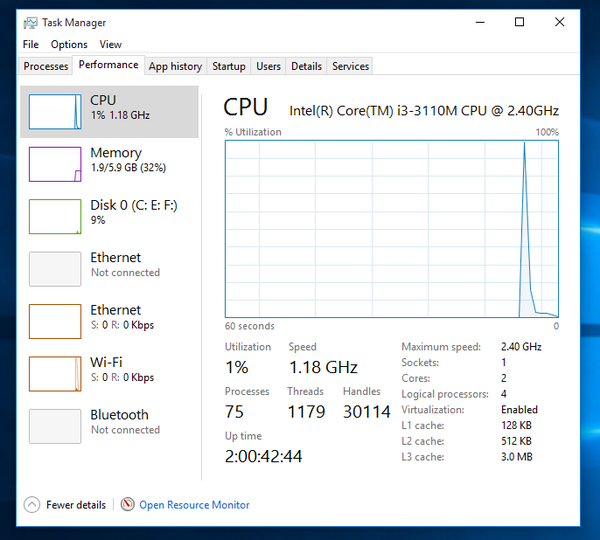The image size is (600, 540).
Task: Click the CPU utilization graph
Action: pos(392,229)
